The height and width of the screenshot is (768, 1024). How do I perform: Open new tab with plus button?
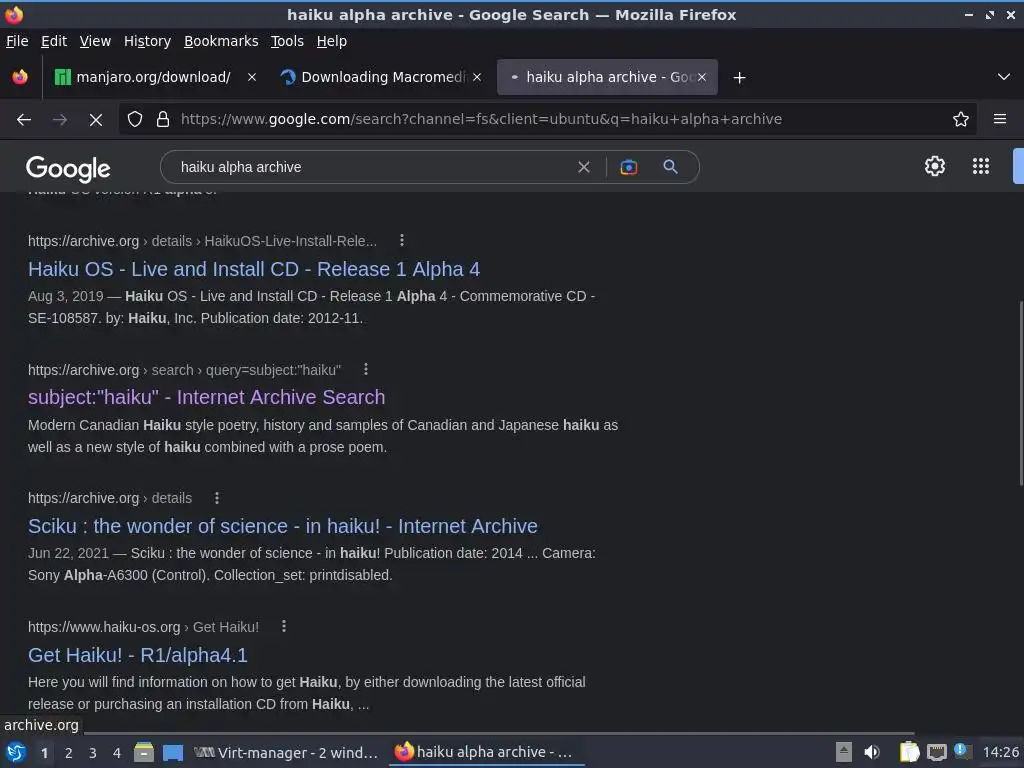pyautogui.click(x=739, y=78)
